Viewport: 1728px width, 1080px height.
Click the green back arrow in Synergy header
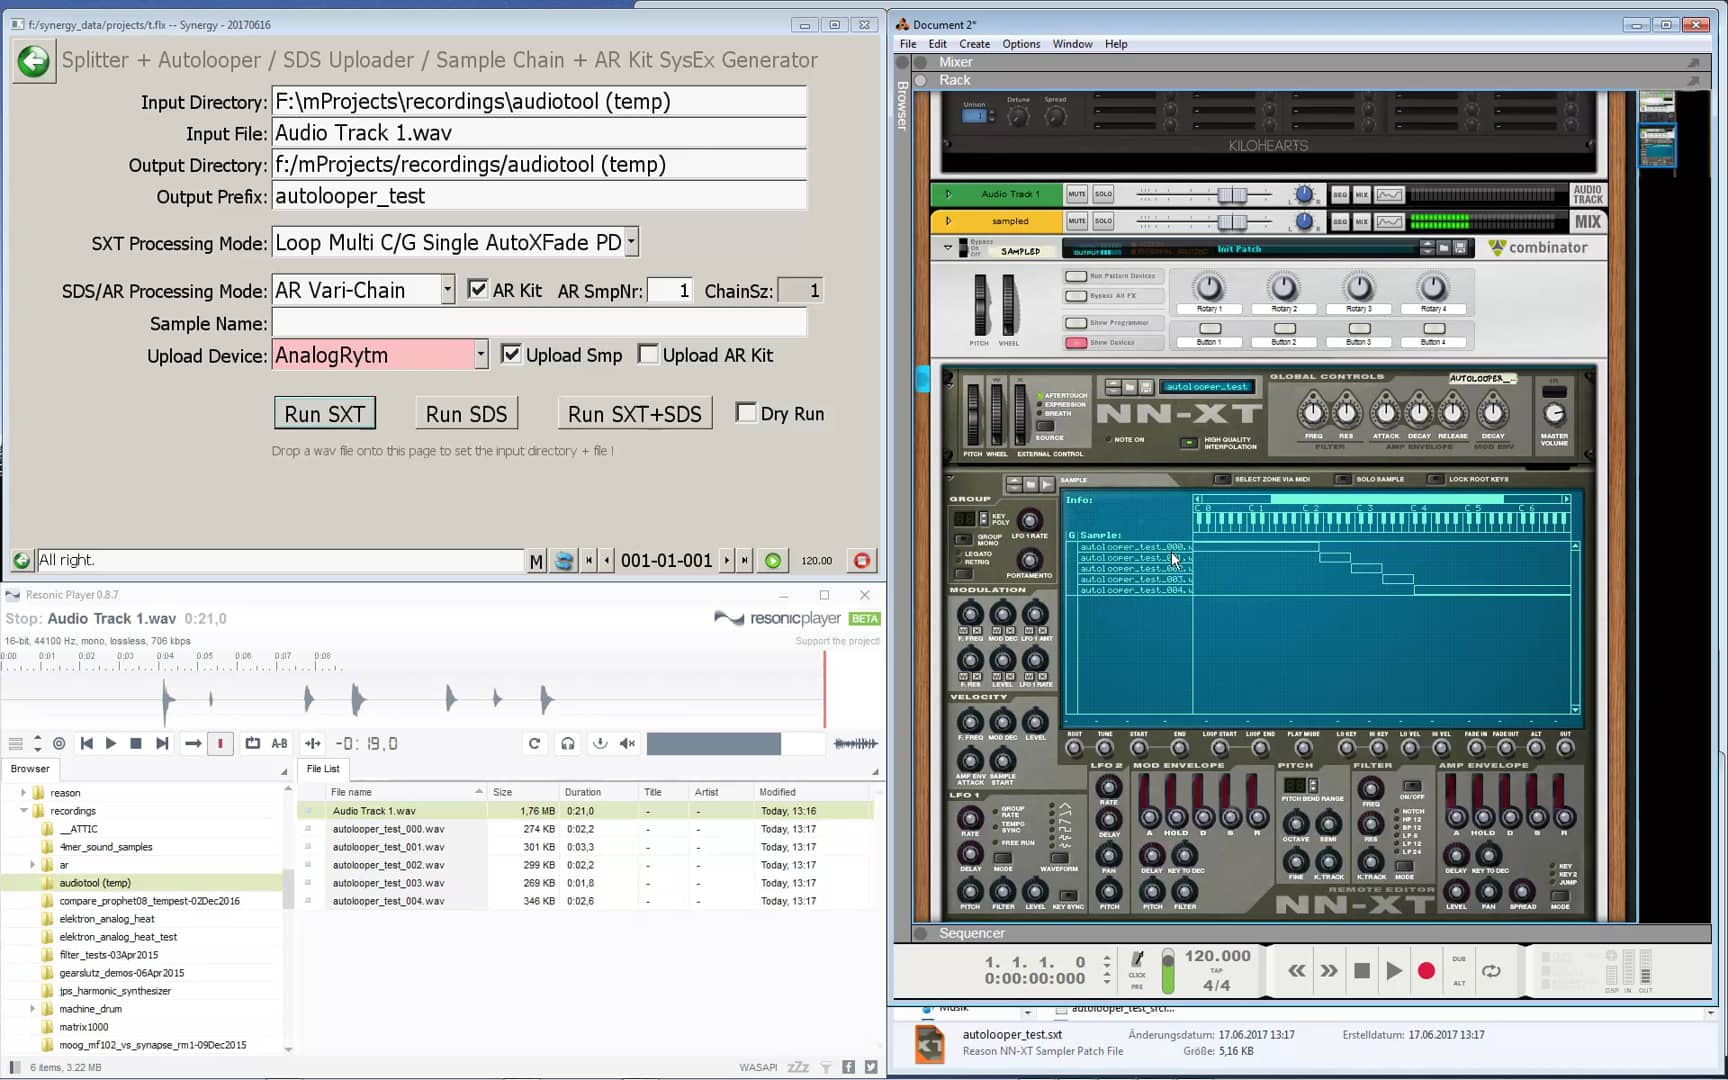(x=34, y=61)
